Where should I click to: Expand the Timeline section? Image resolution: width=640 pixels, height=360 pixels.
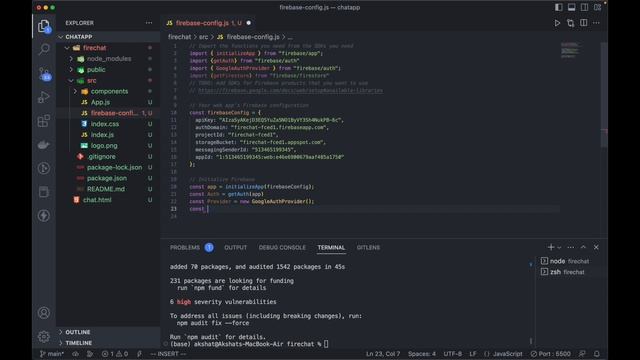tap(109, 343)
